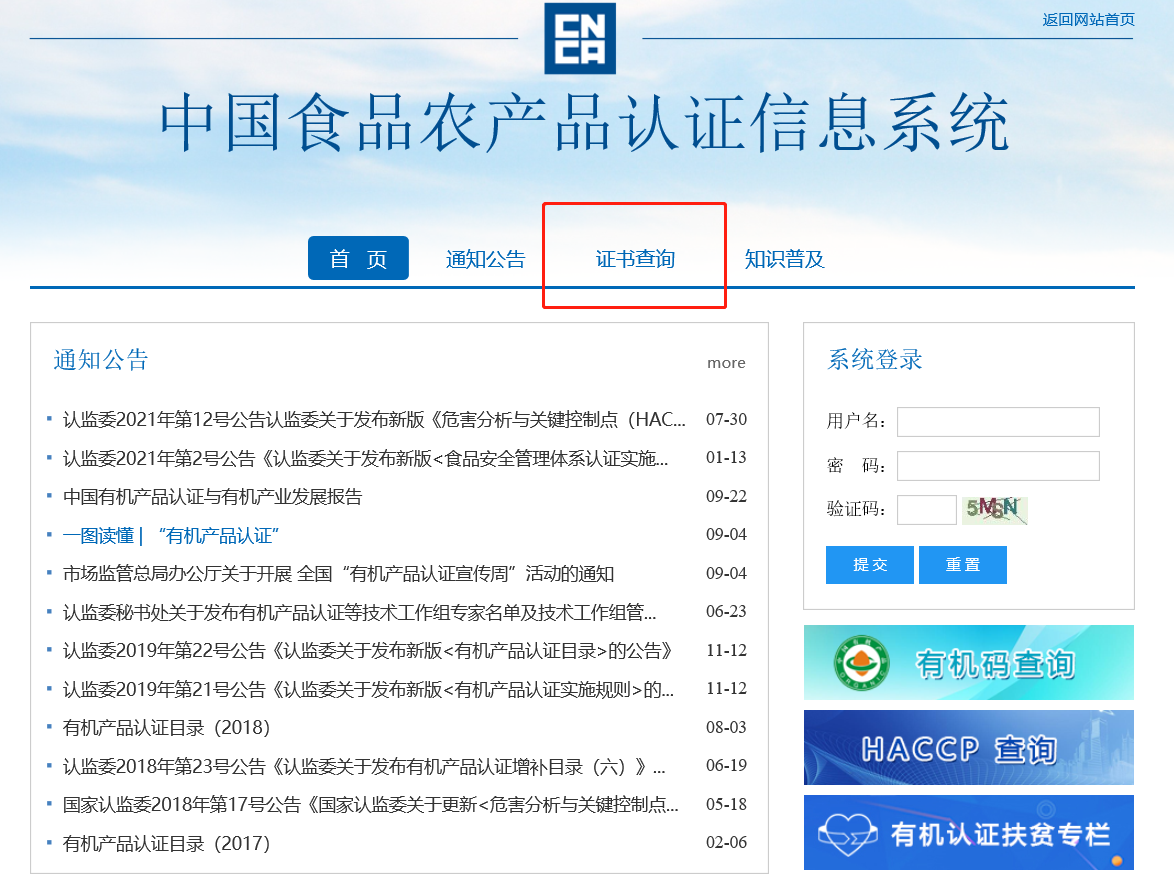Open the 有机认证扶贫专栏 banner
The width and height of the screenshot is (1174, 888).
(969, 833)
